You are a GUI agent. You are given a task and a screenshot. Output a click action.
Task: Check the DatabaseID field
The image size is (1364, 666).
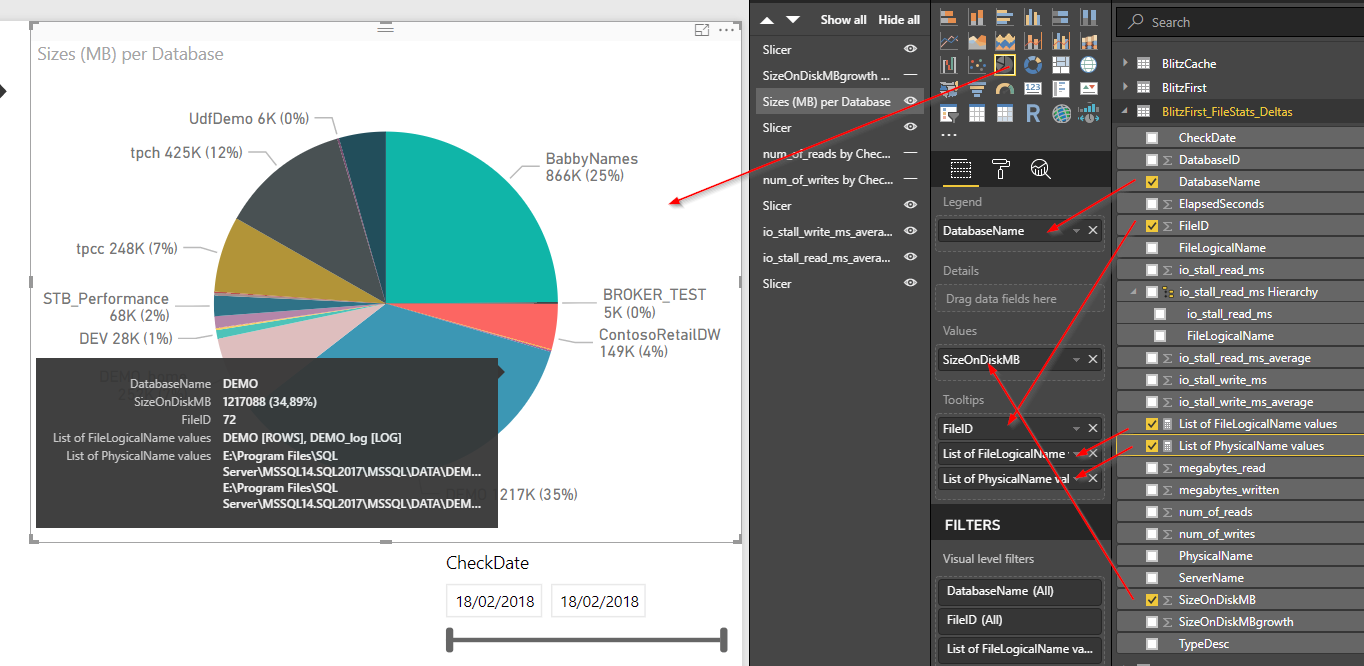pyautogui.click(x=1152, y=160)
